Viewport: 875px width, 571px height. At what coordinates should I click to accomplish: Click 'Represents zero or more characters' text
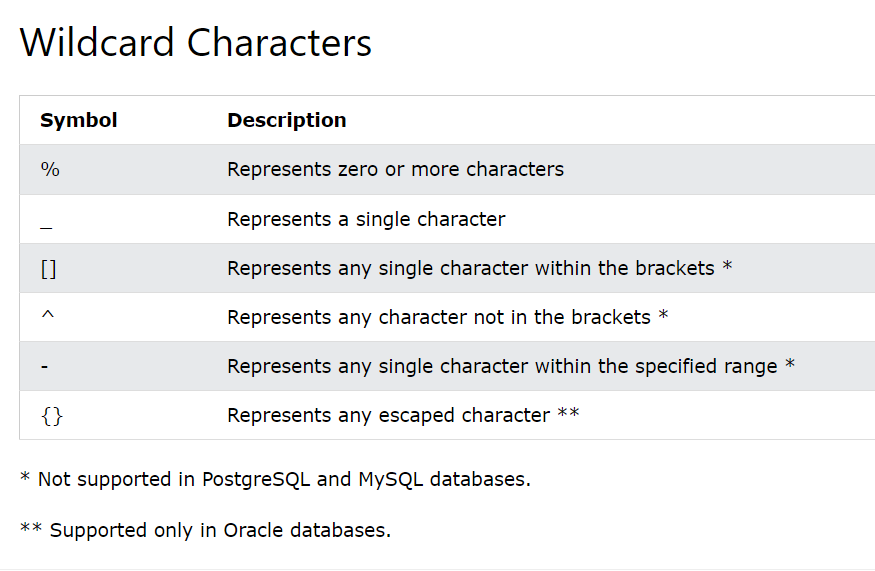[395, 170]
